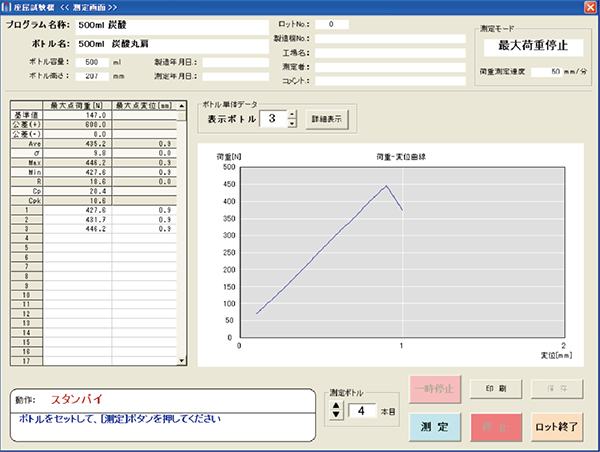This screenshot has width=600, height=452.
Task: Click the 荷重測定速度 field showing 50
Action: coord(547,72)
